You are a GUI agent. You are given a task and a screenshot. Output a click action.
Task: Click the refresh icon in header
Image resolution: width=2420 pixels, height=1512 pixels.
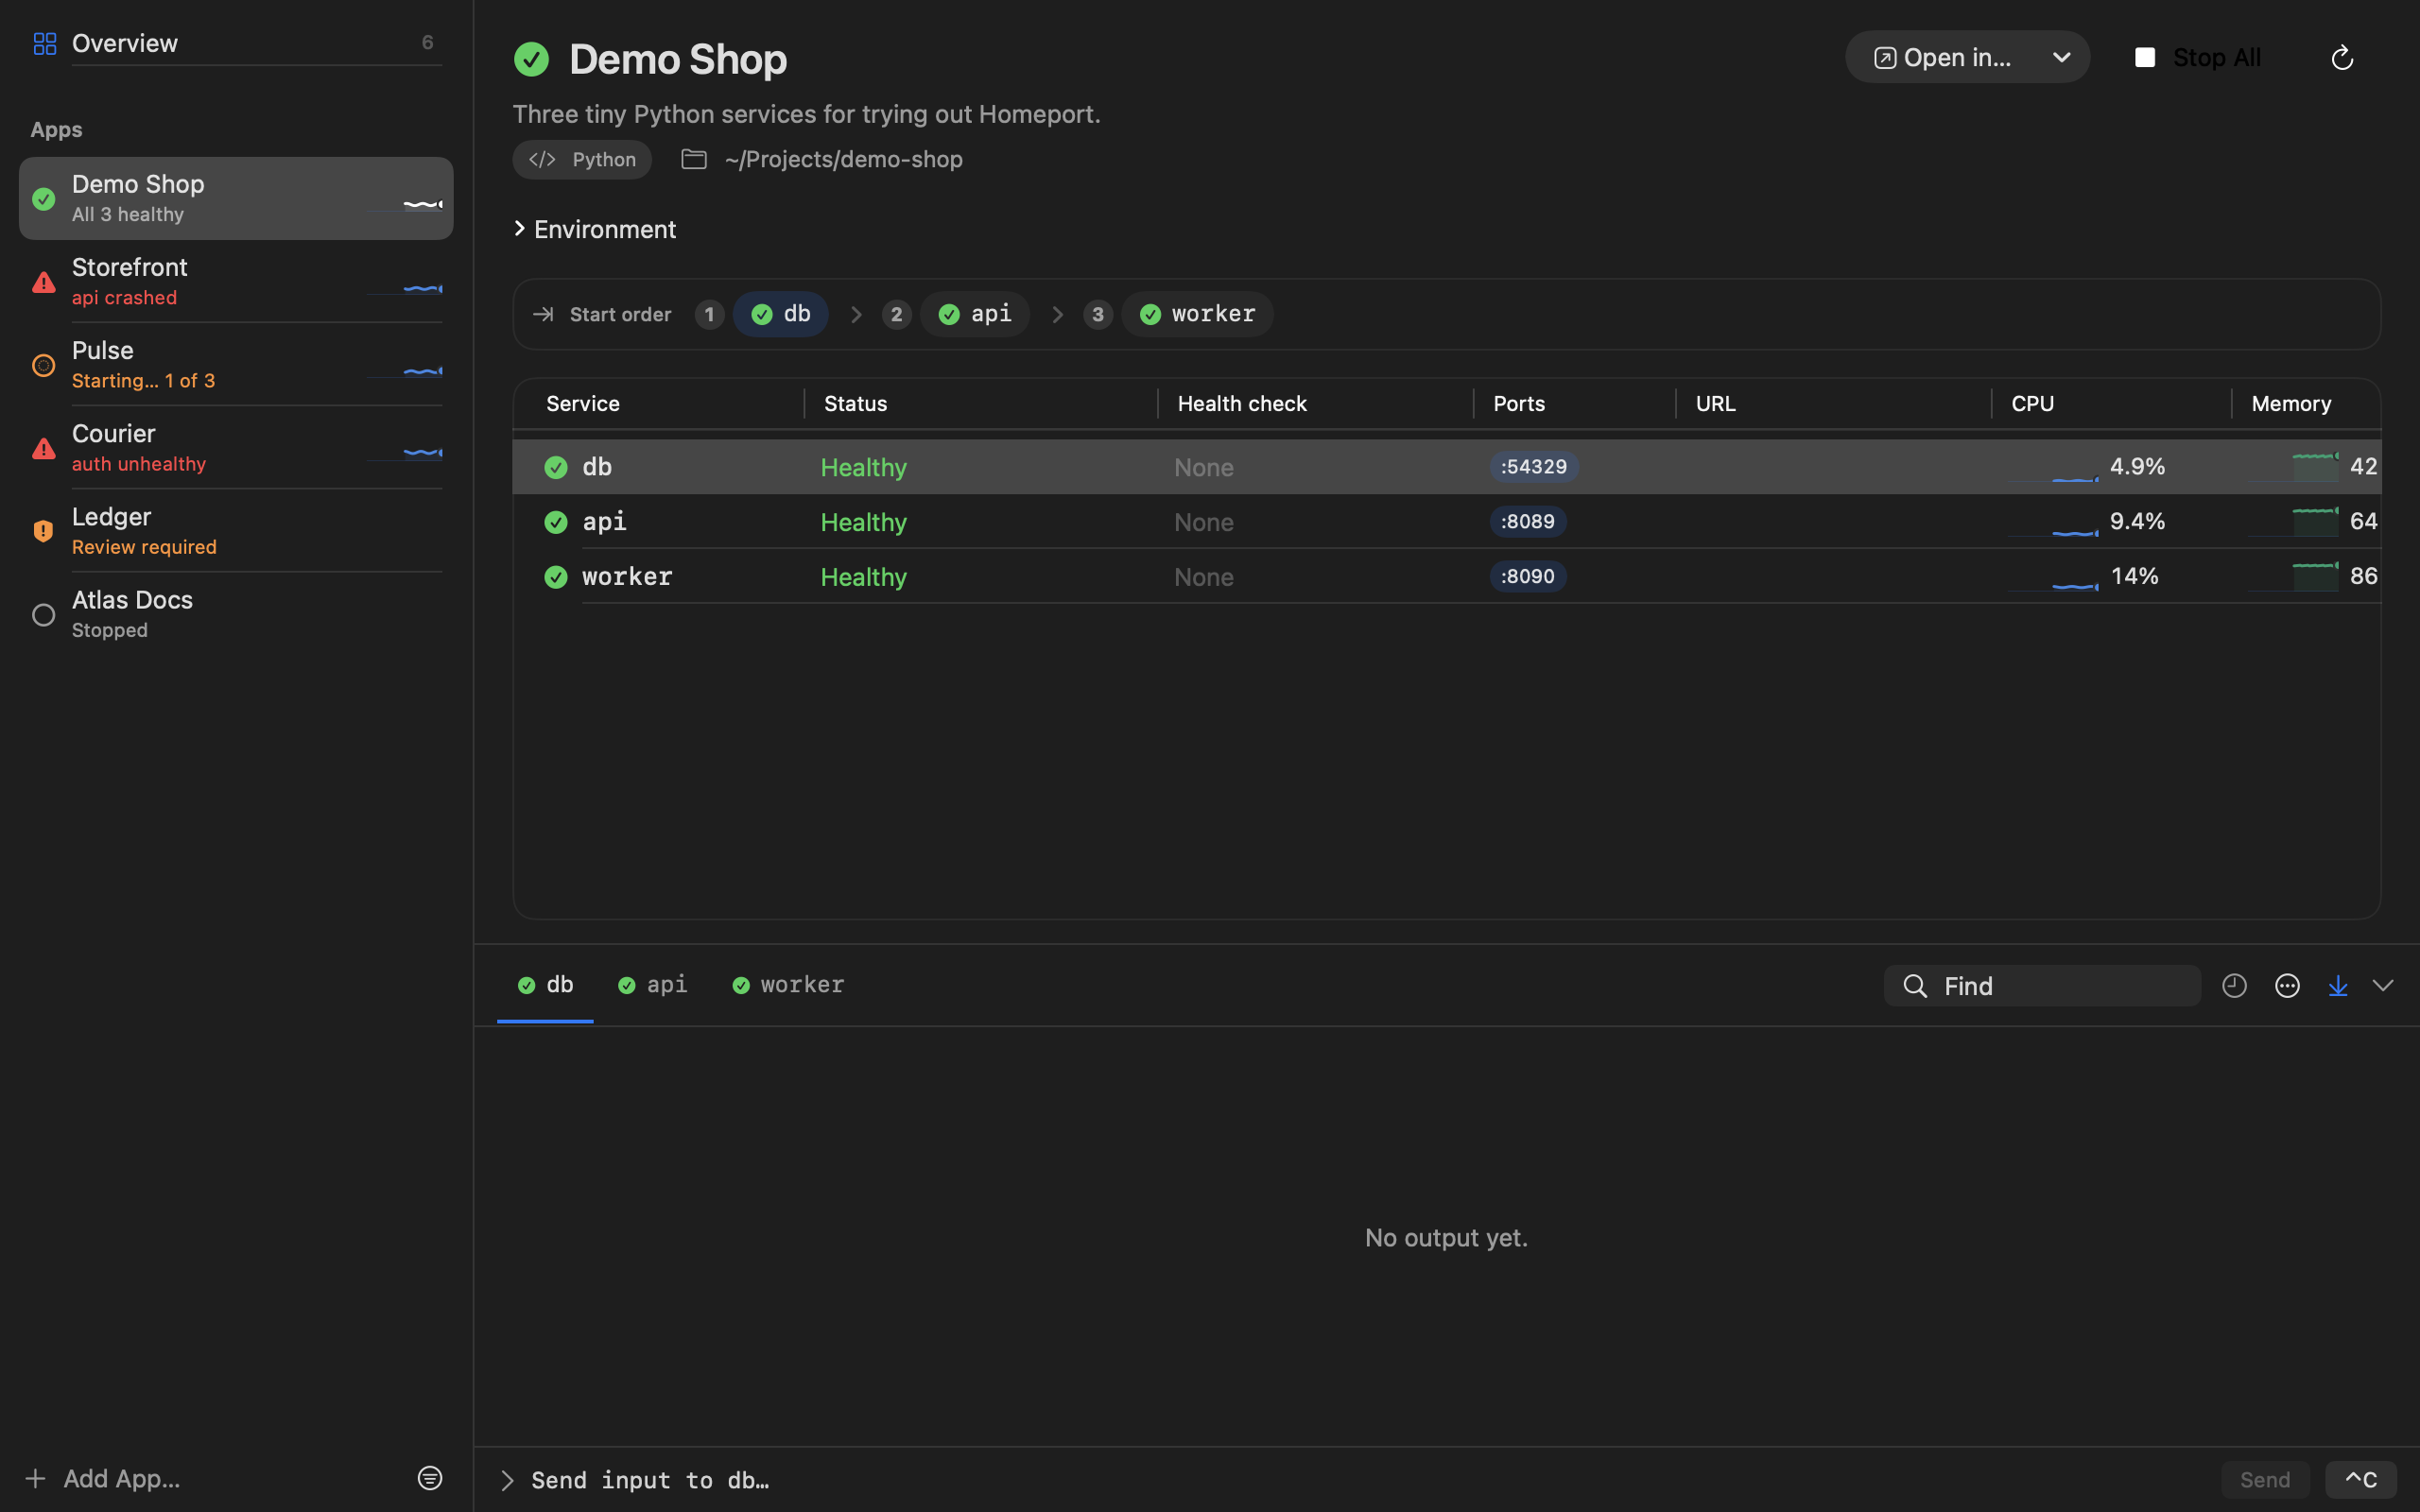tap(2341, 58)
